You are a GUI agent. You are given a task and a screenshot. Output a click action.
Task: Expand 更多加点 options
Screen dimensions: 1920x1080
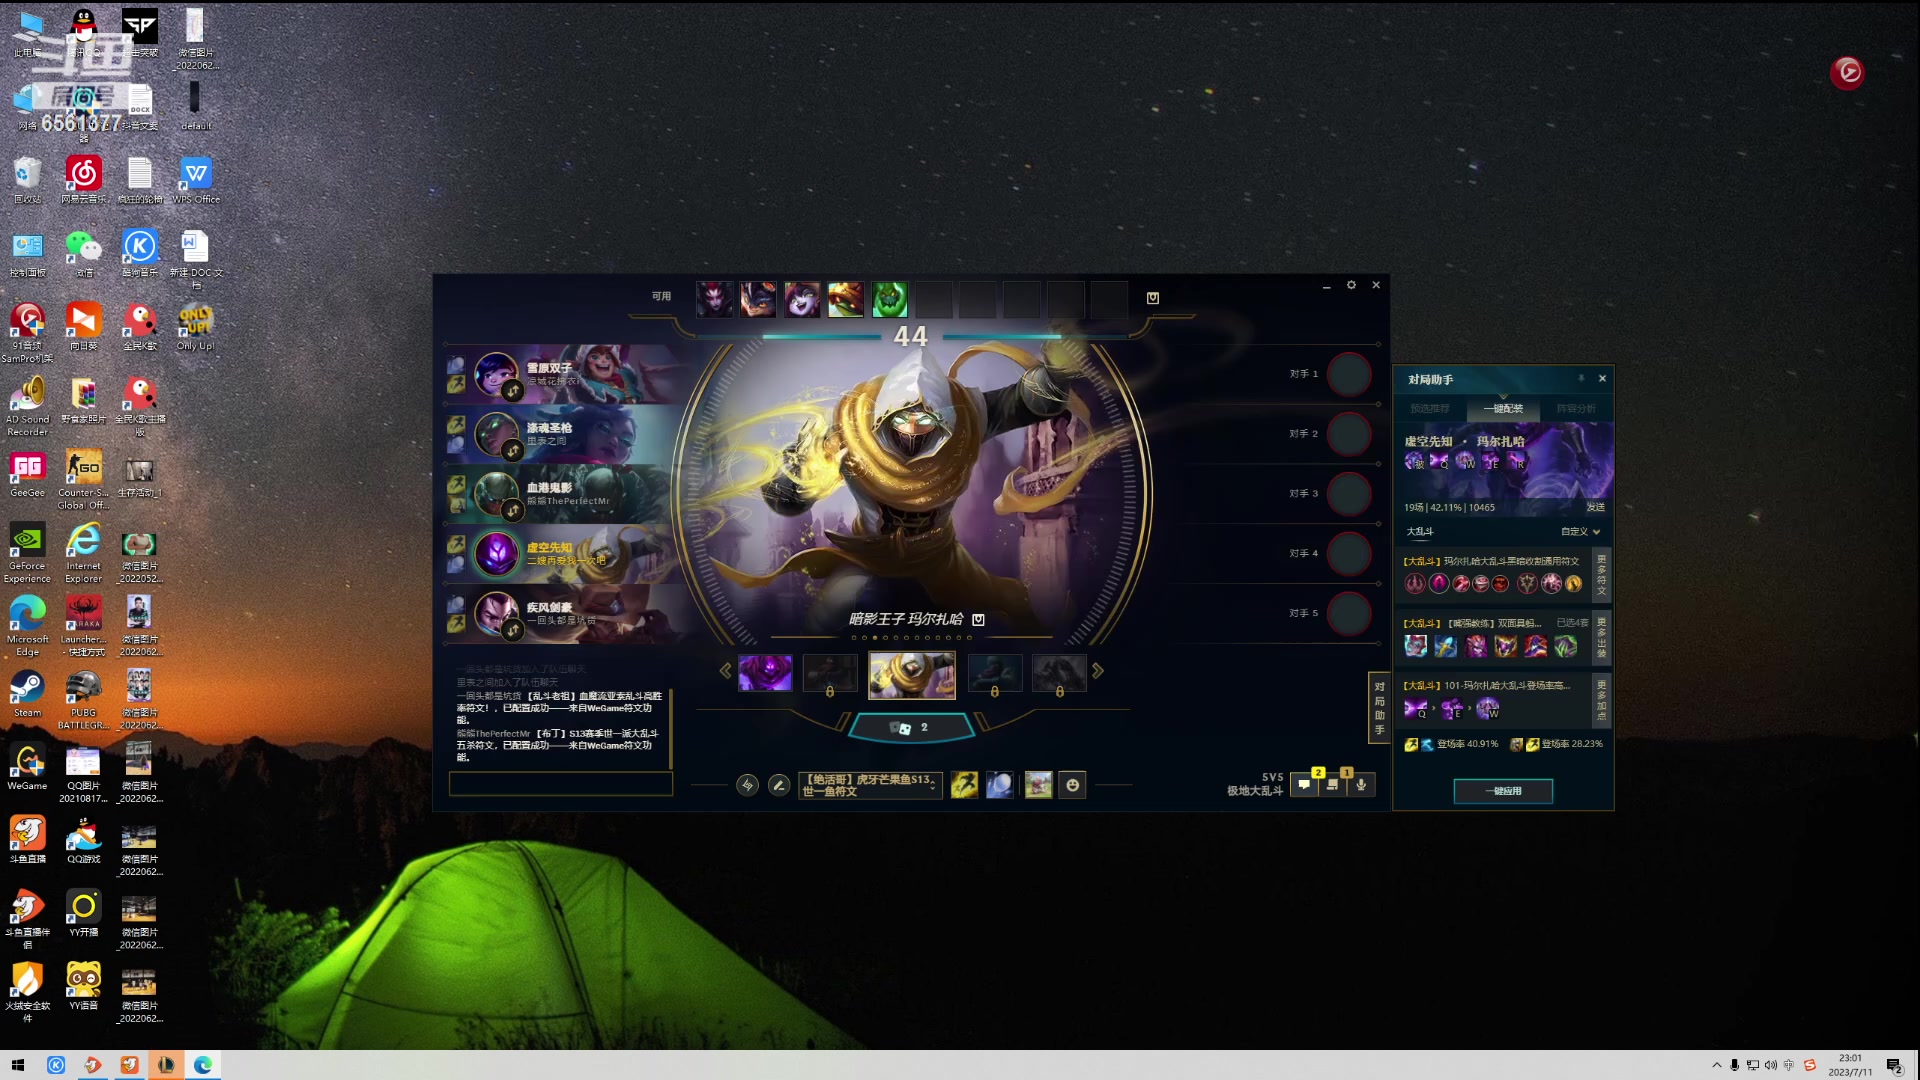tap(1601, 700)
